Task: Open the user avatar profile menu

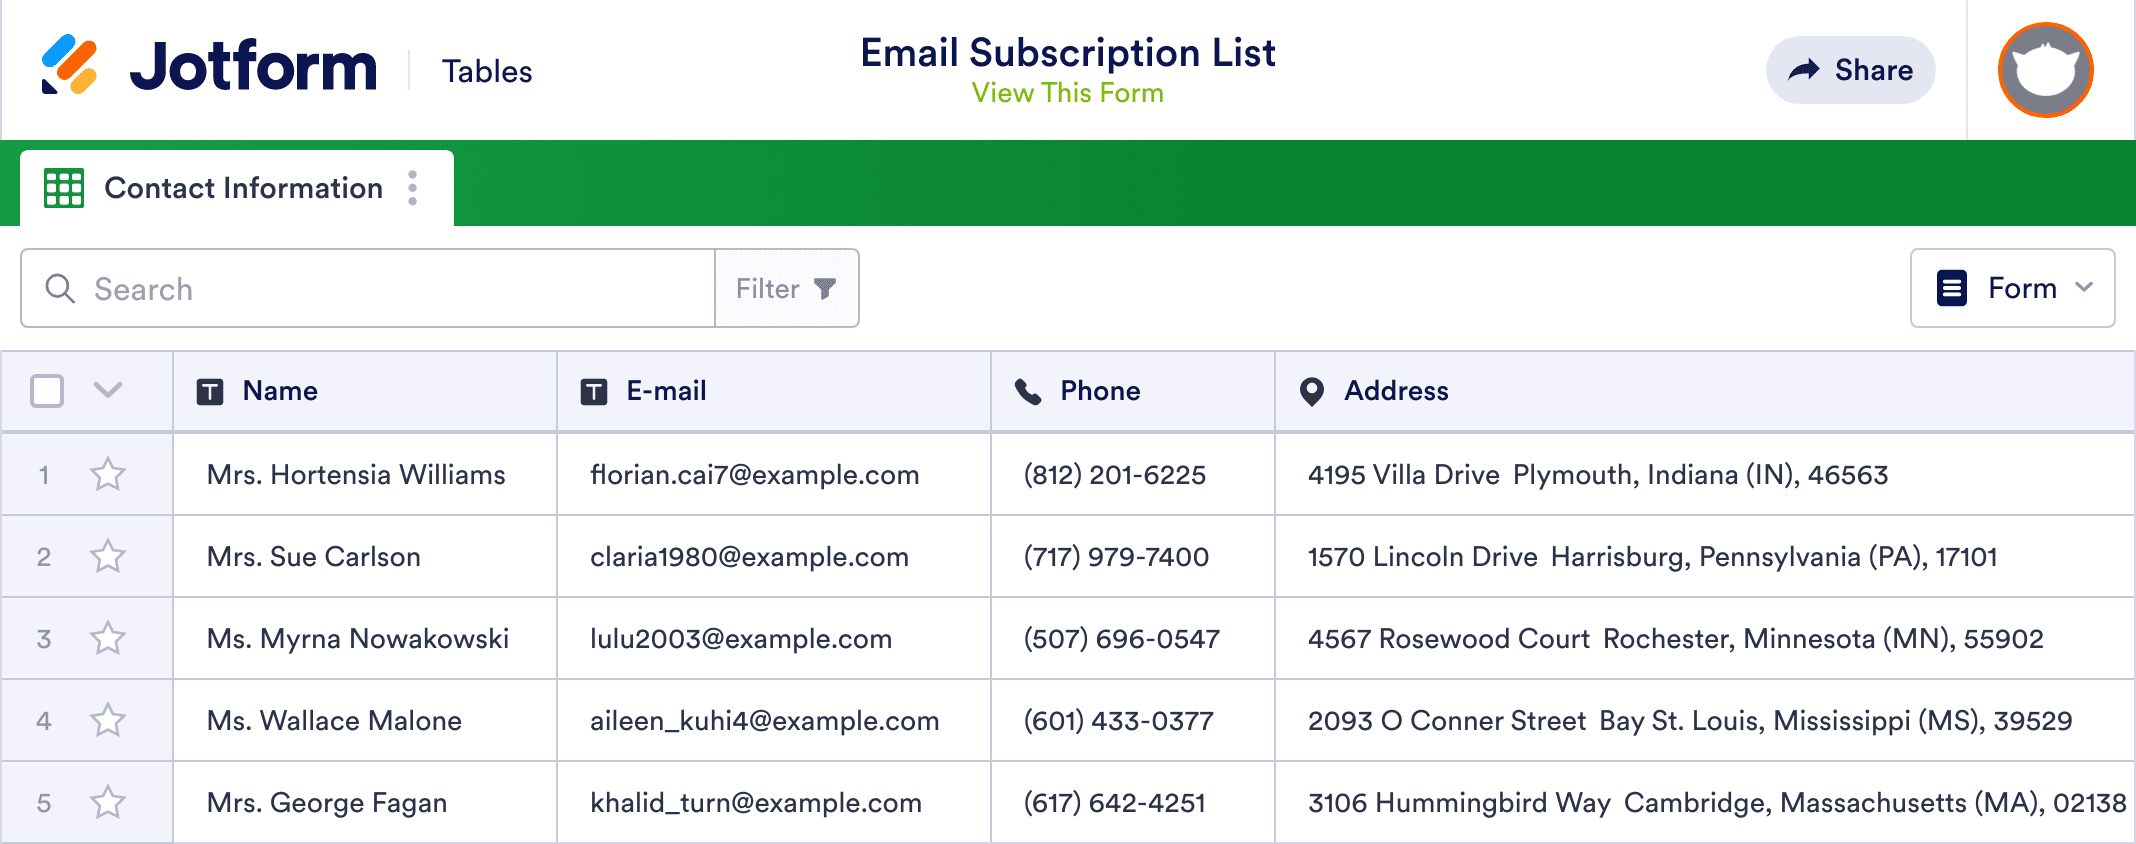Action: point(2045,70)
